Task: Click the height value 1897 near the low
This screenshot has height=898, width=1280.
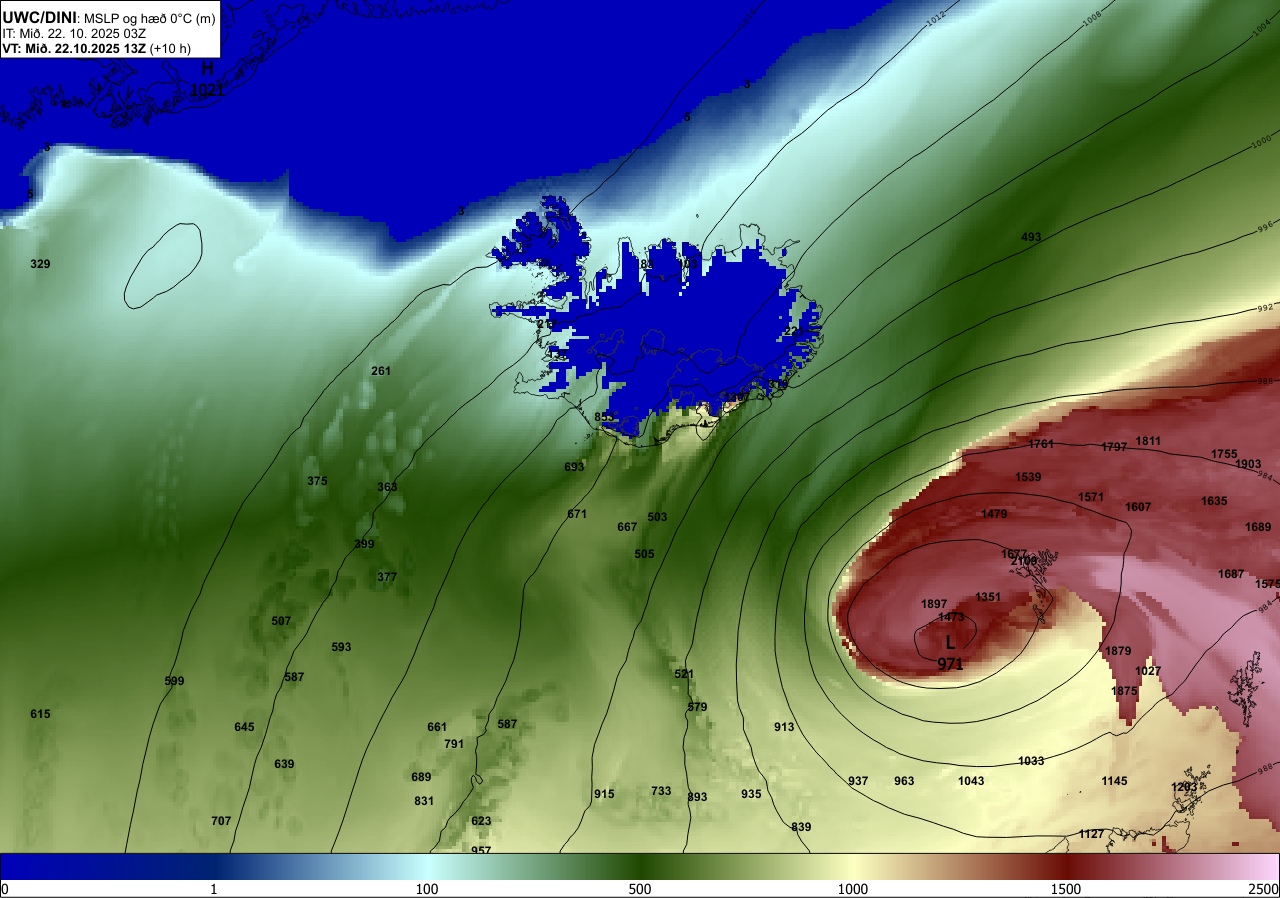Action: [x=934, y=604]
